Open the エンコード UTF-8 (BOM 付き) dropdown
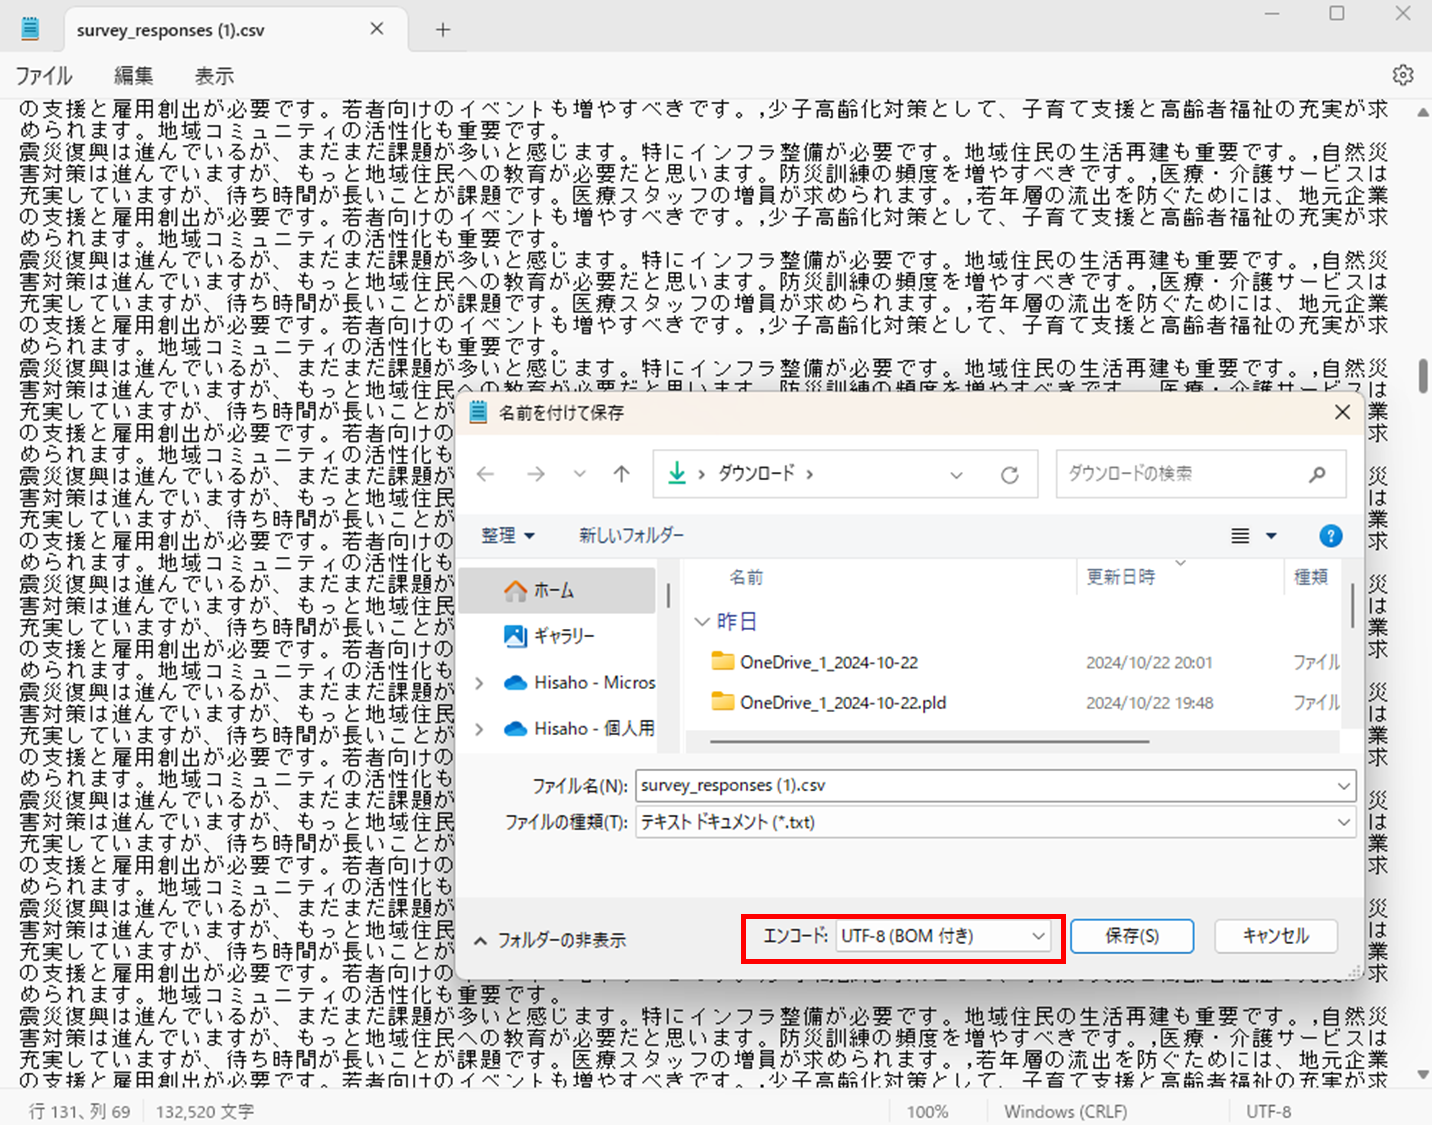The height and width of the screenshot is (1125, 1432). pyautogui.click(x=944, y=936)
